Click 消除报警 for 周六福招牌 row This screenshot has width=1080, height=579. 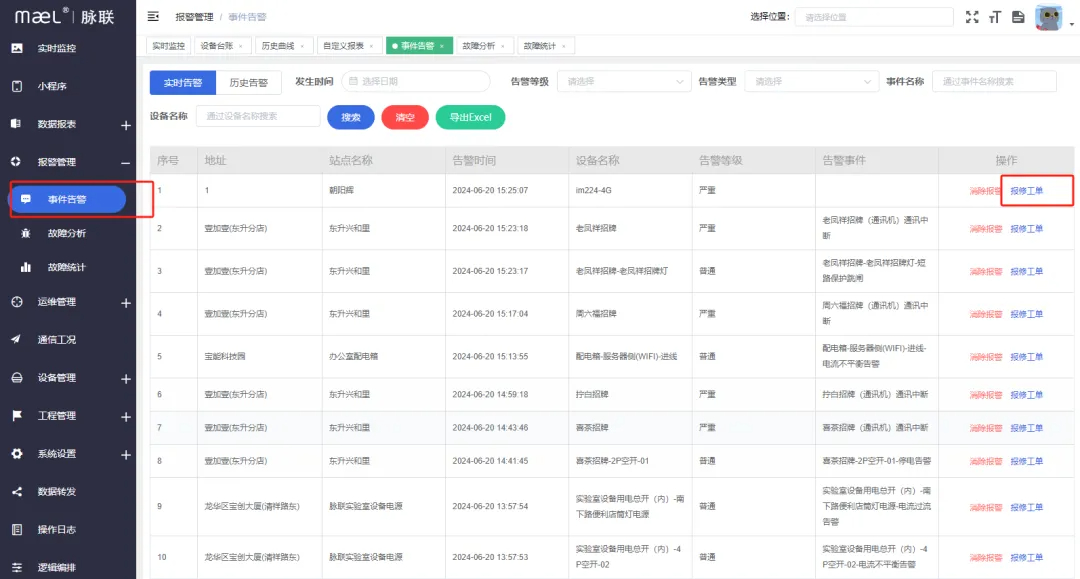coord(986,314)
